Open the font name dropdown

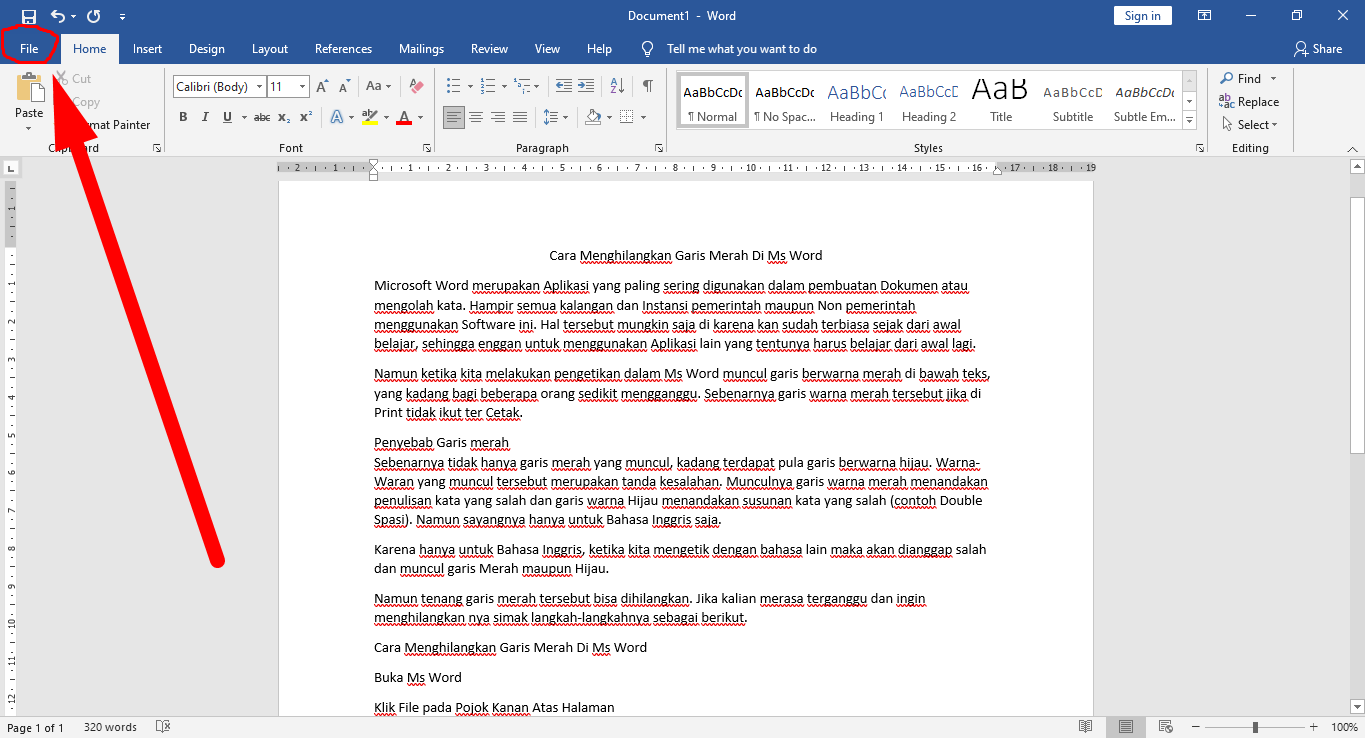pyautogui.click(x=259, y=87)
